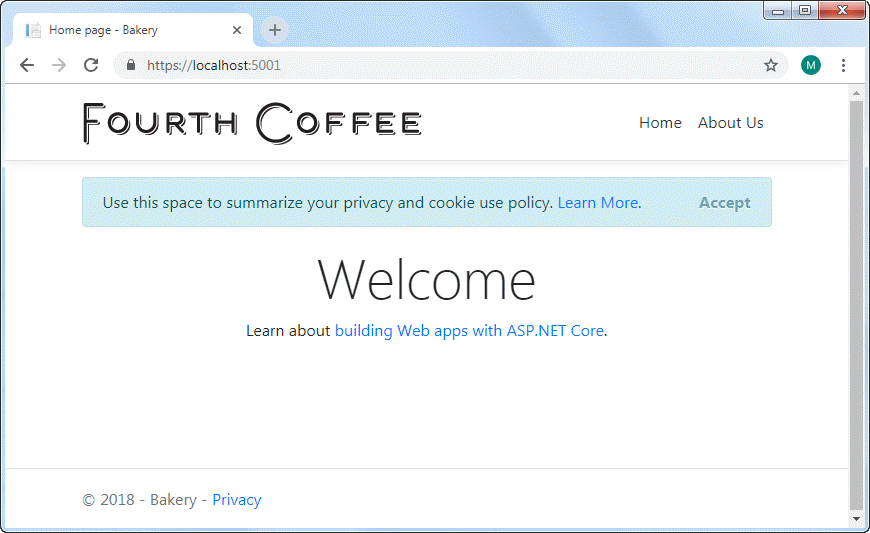Follow the Learn More cookie policy link
870x533 pixels.
[598, 203]
